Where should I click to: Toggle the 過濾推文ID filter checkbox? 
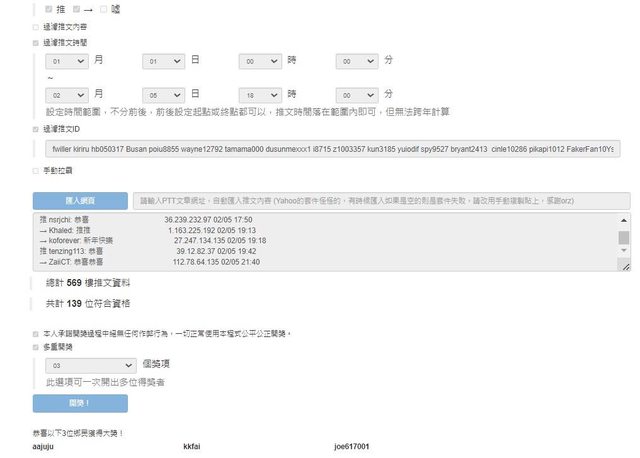[37, 129]
